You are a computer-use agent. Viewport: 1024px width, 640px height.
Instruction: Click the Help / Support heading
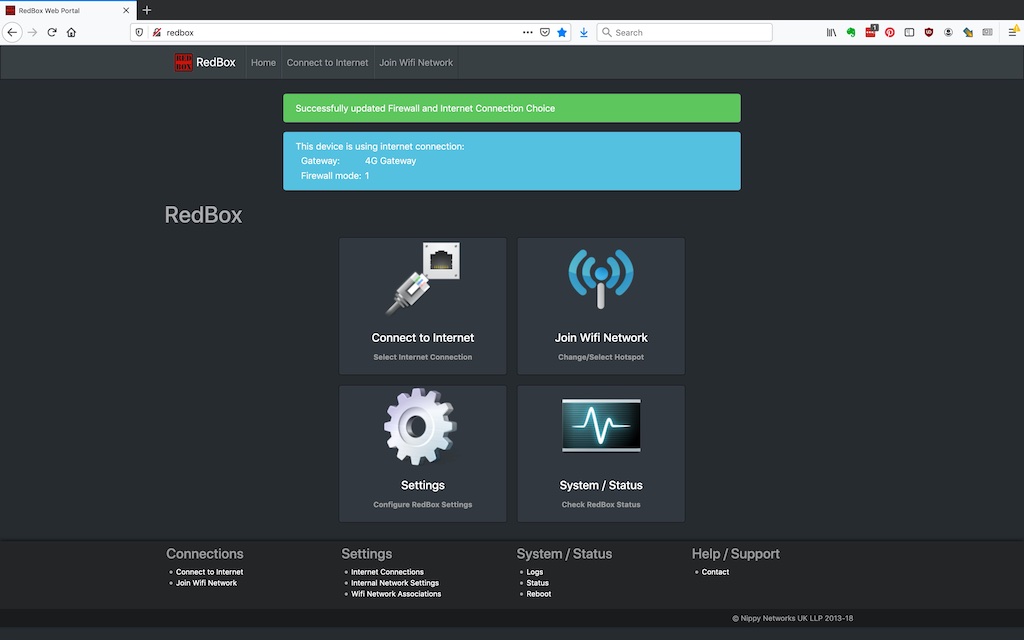735,554
